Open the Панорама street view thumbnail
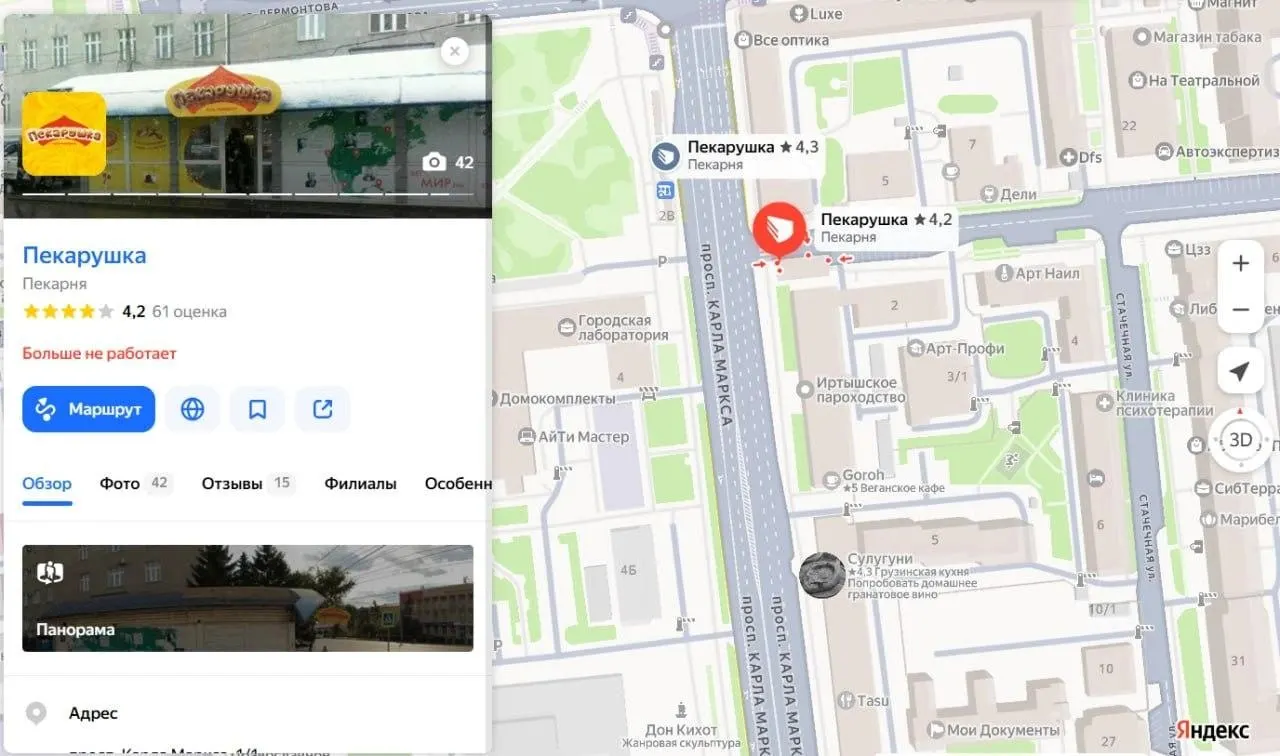Image resolution: width=1280 pixels, height=756 pixels. pos(248,598)
